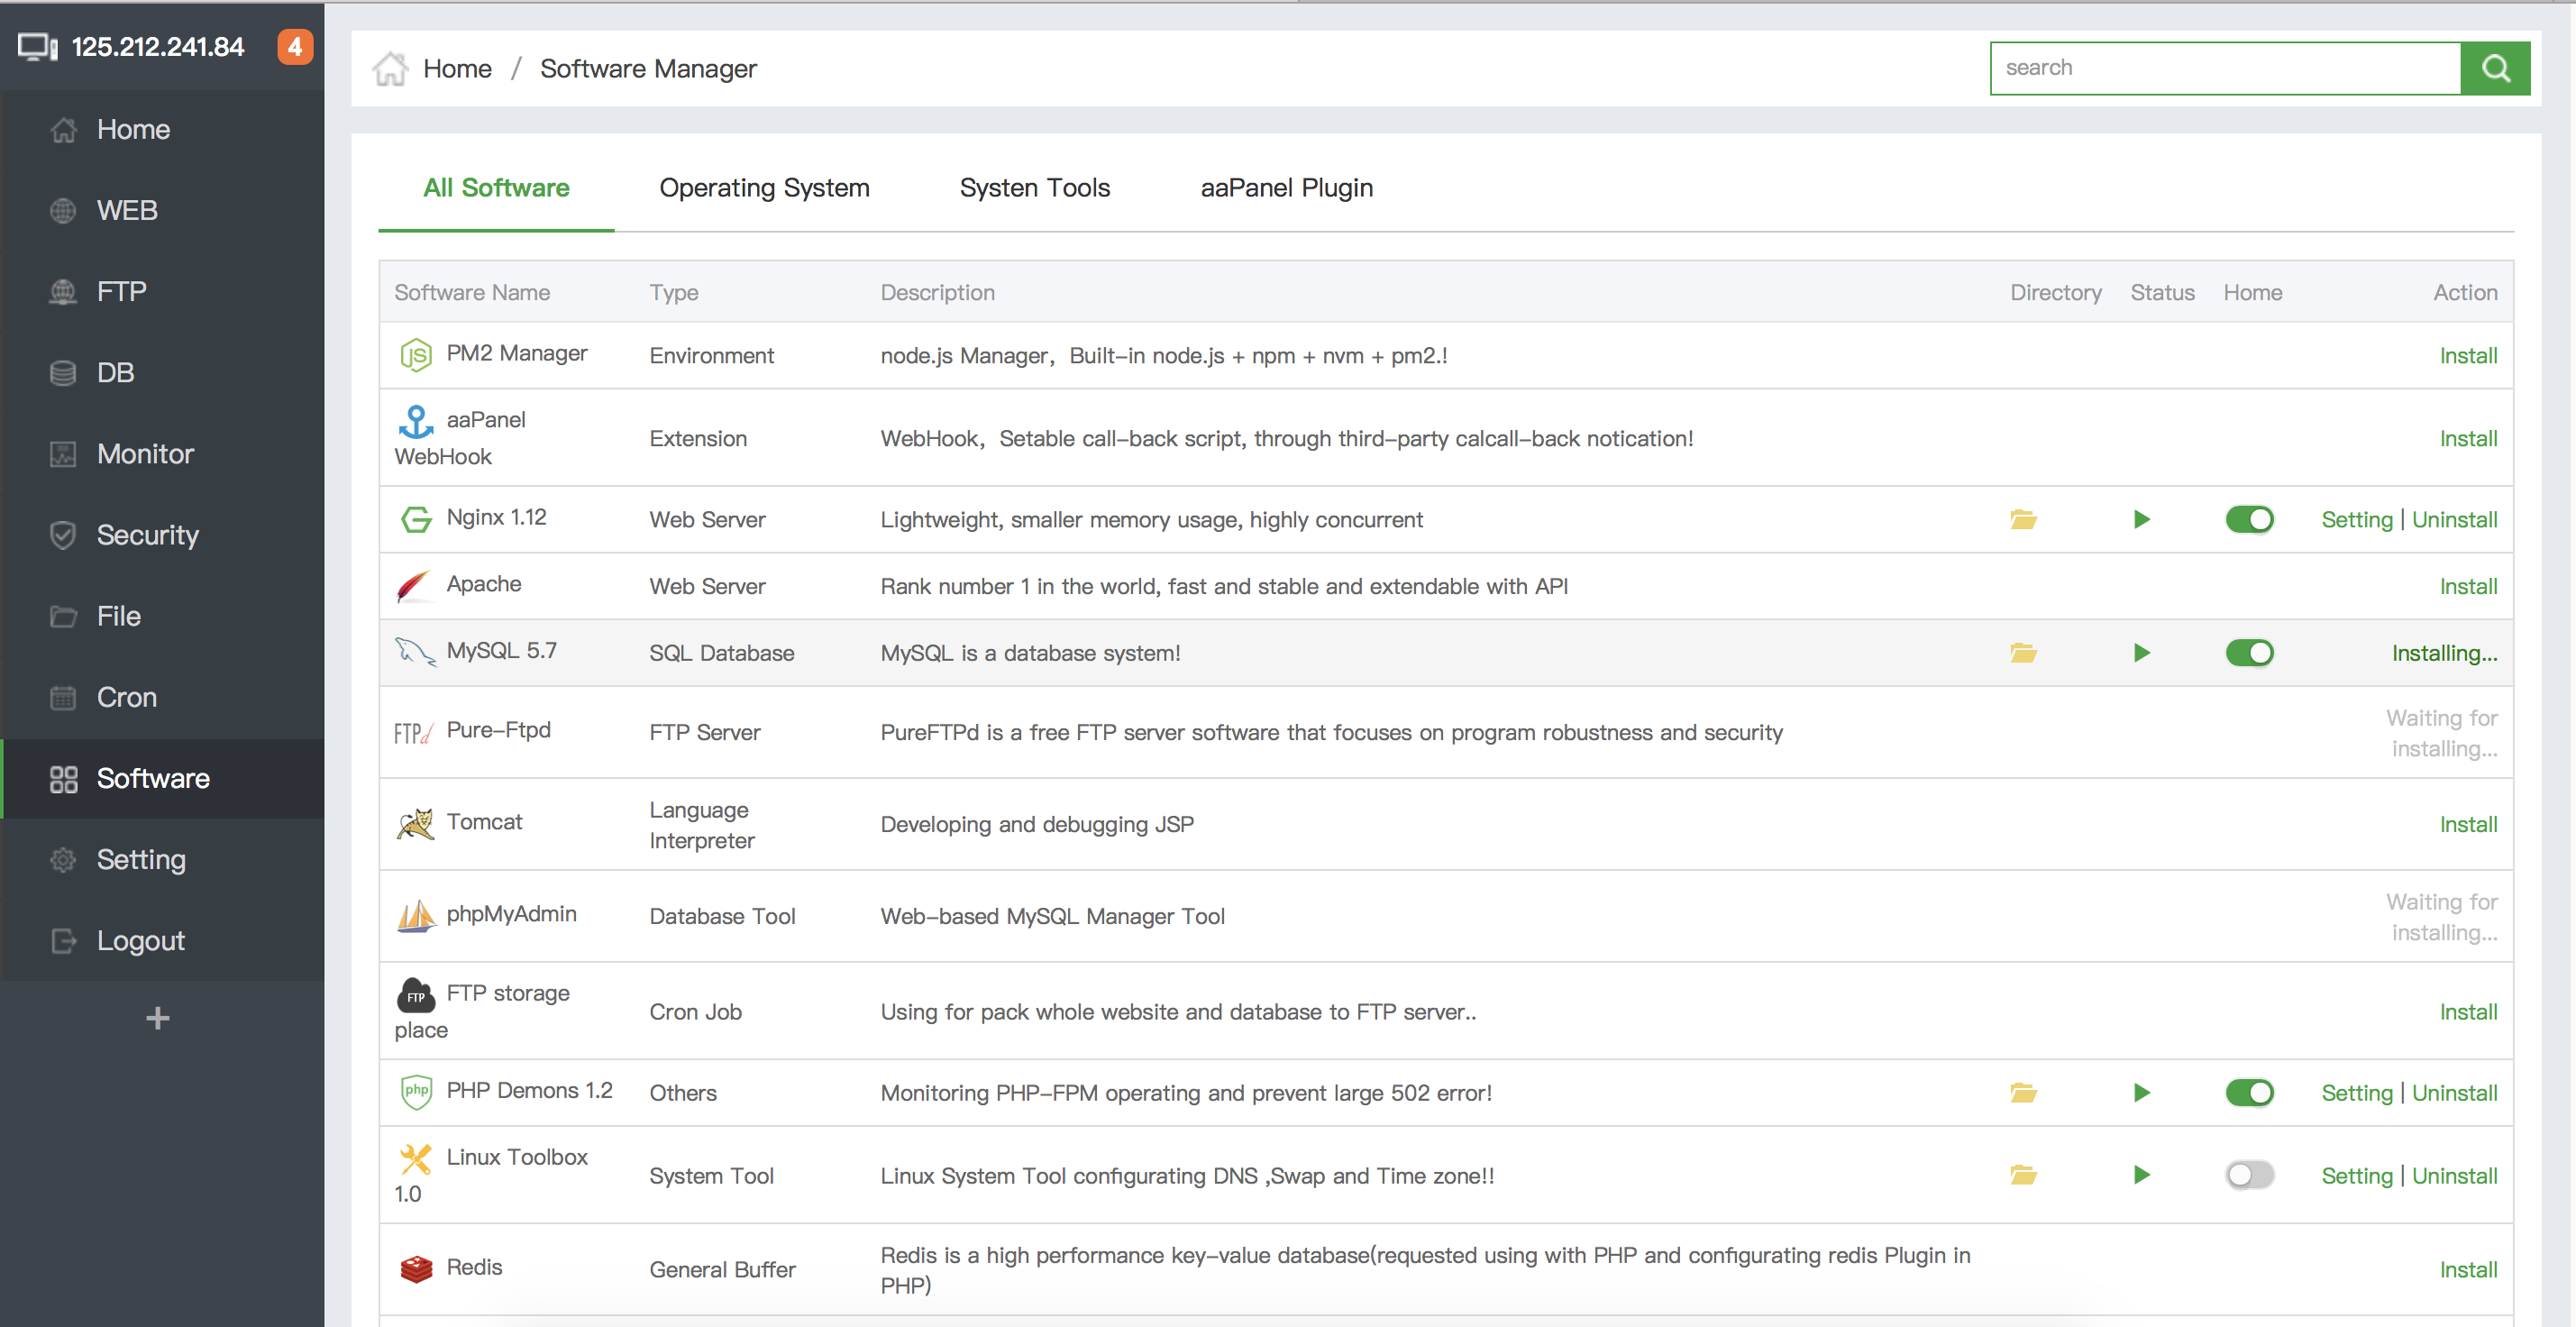Click the PHP Demons 1.2 folder icon
Viewport: 2576px width, 1327px height.
(2023, 1092)
